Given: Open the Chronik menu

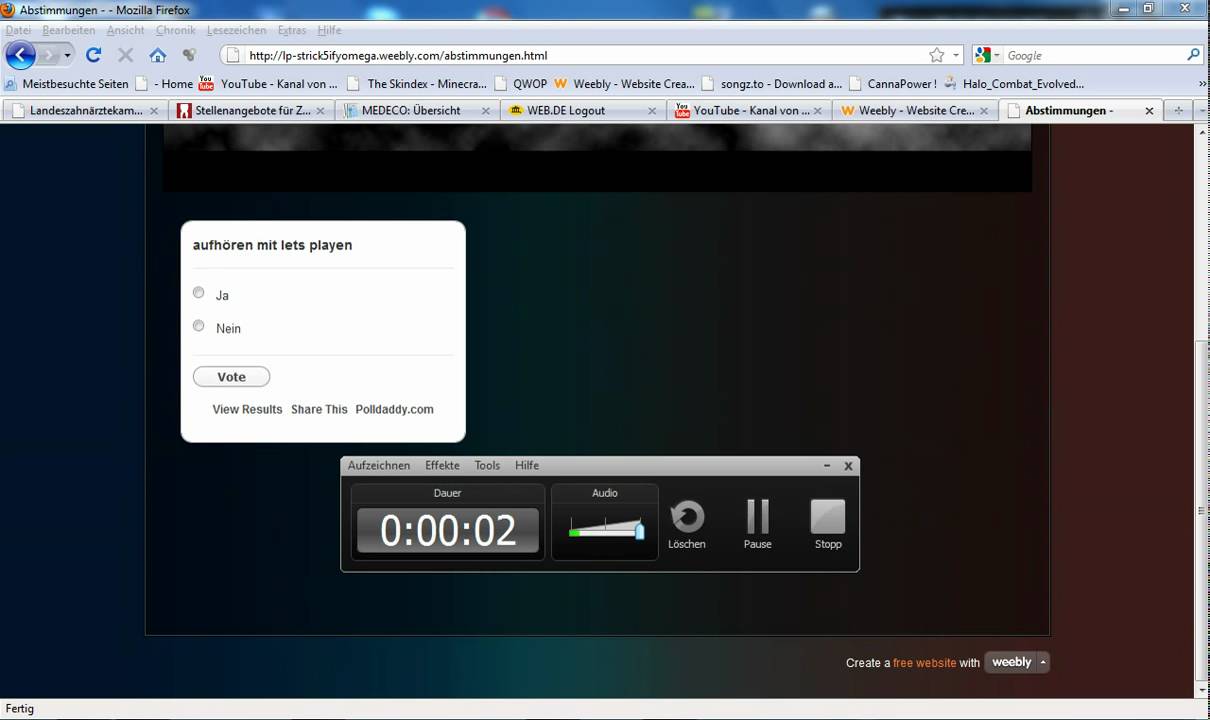Looking at the screenshot, I should [176, 31].
